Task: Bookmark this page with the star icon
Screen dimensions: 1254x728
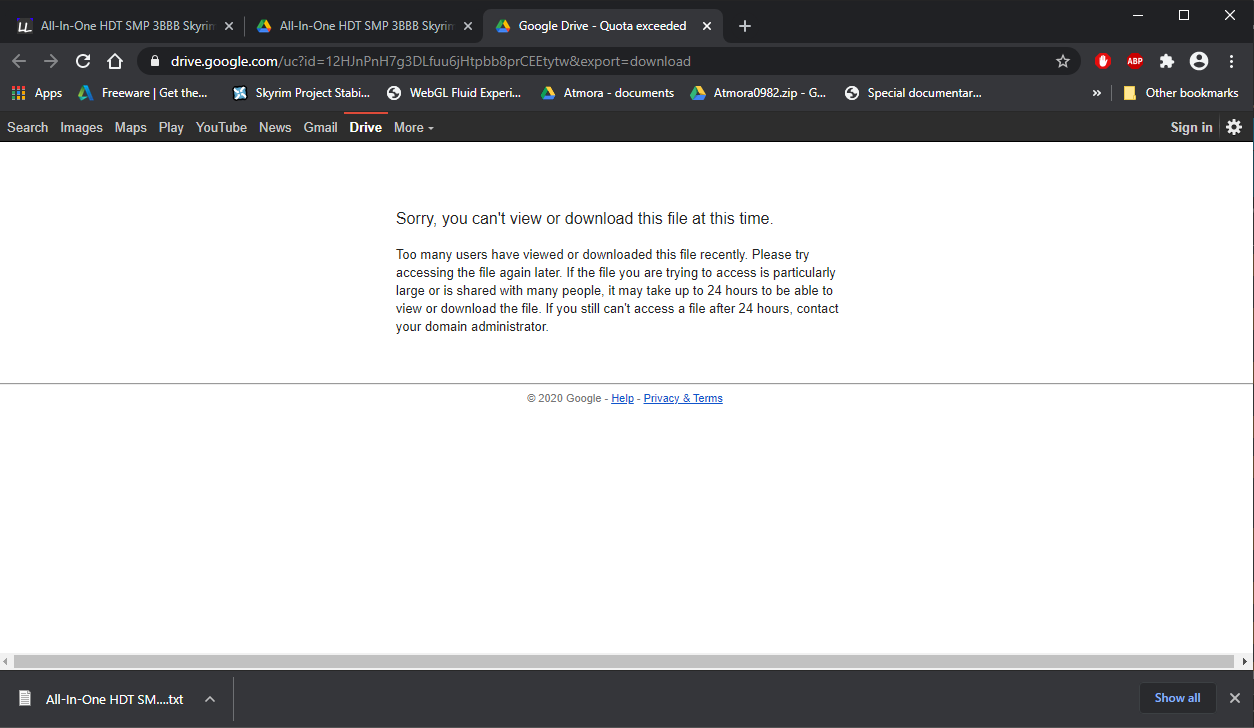Action: click(x=1063, y=61)
